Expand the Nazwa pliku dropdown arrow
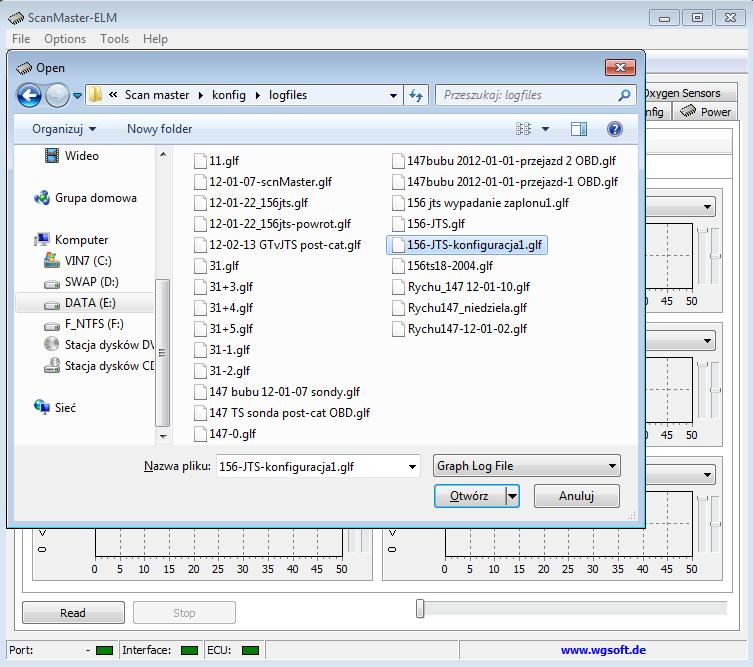This screenshot has width=753, height=667. pos(413,467)
